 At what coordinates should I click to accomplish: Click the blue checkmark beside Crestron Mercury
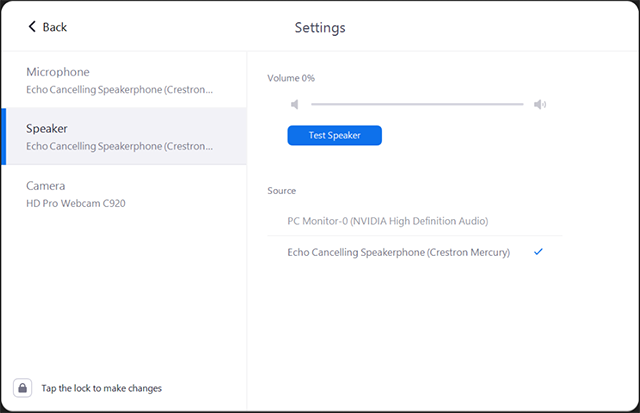tap(538, 252)
